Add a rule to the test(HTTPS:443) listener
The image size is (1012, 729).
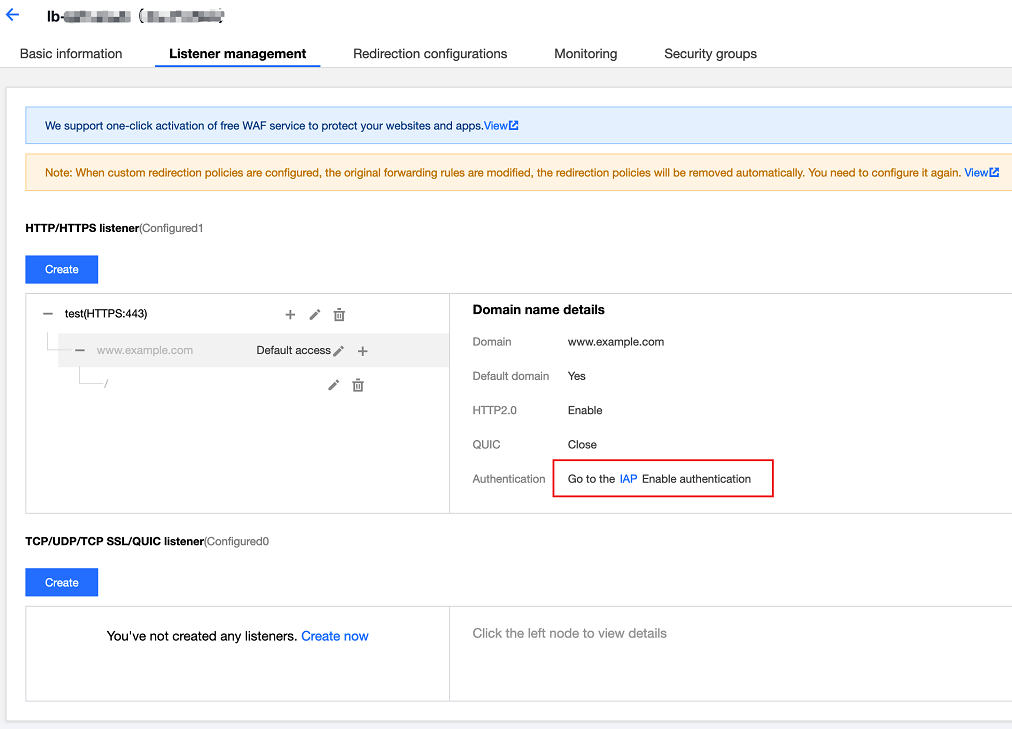pos(290,315)
